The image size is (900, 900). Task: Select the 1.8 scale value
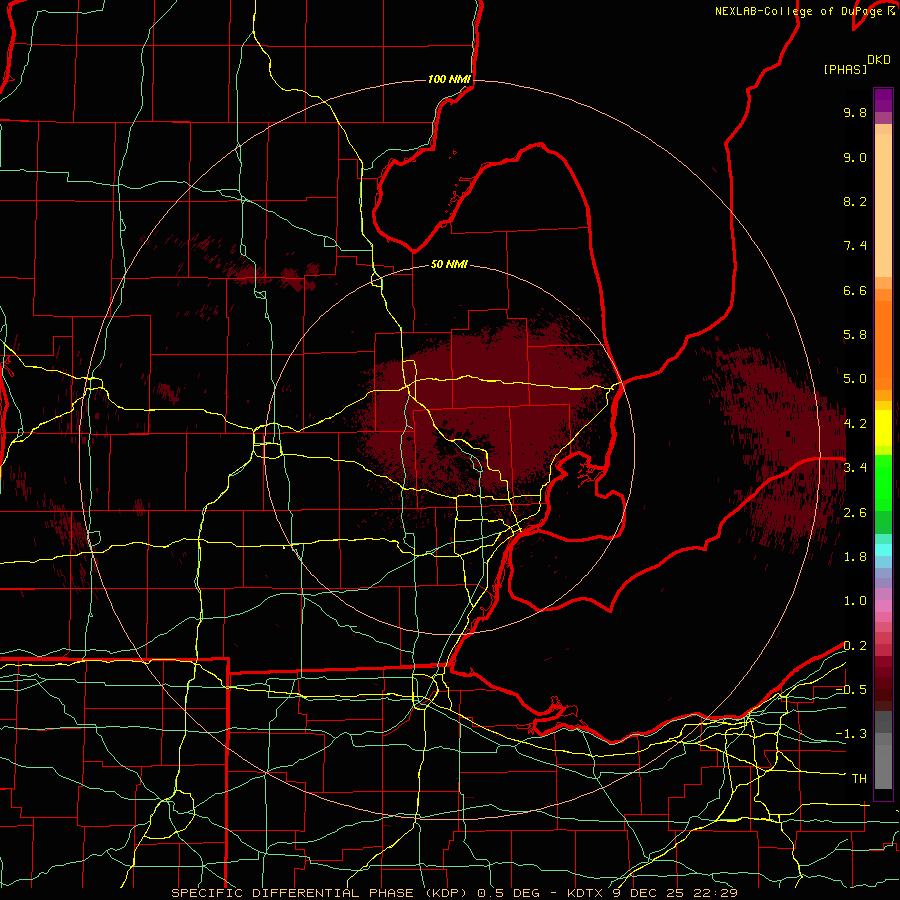(x=855, y=557)
